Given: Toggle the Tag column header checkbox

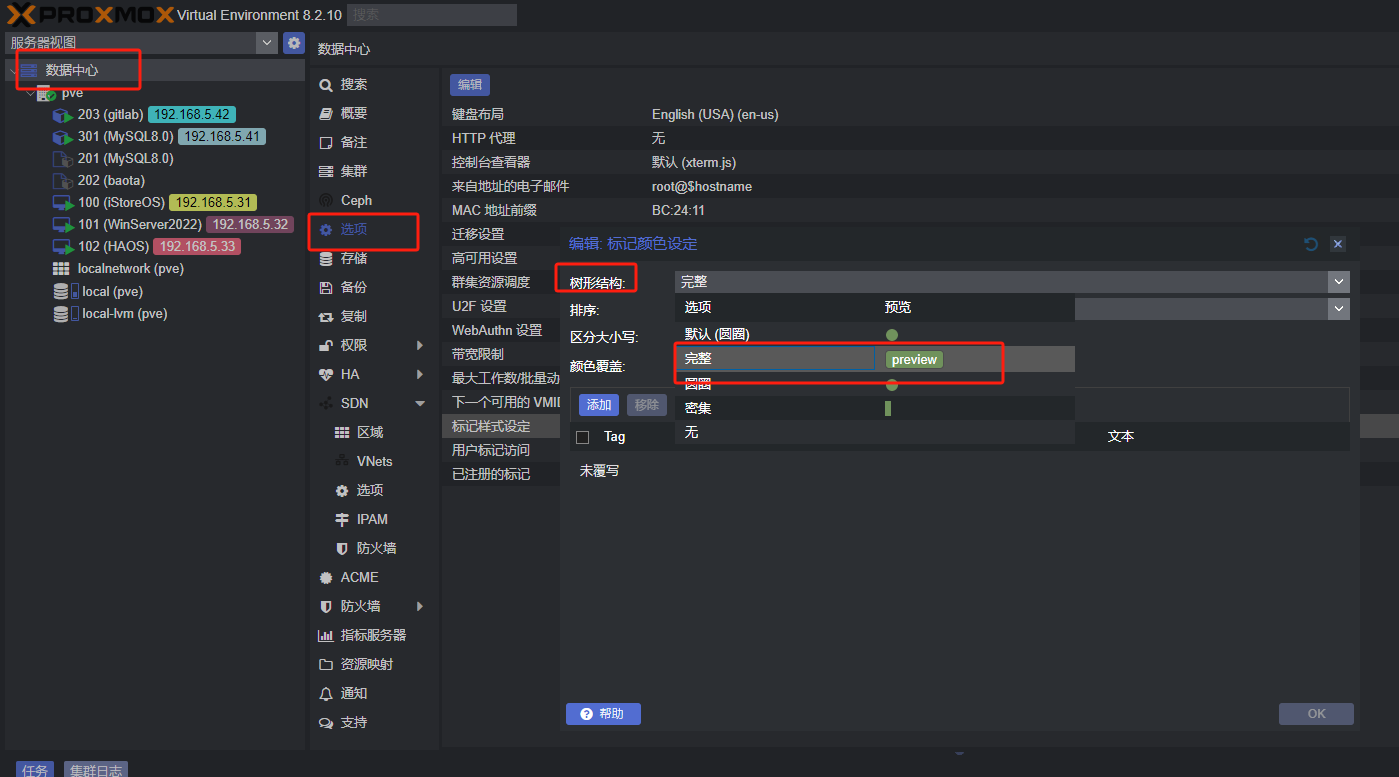Looking at the screenshot, I should click(583, 437).
